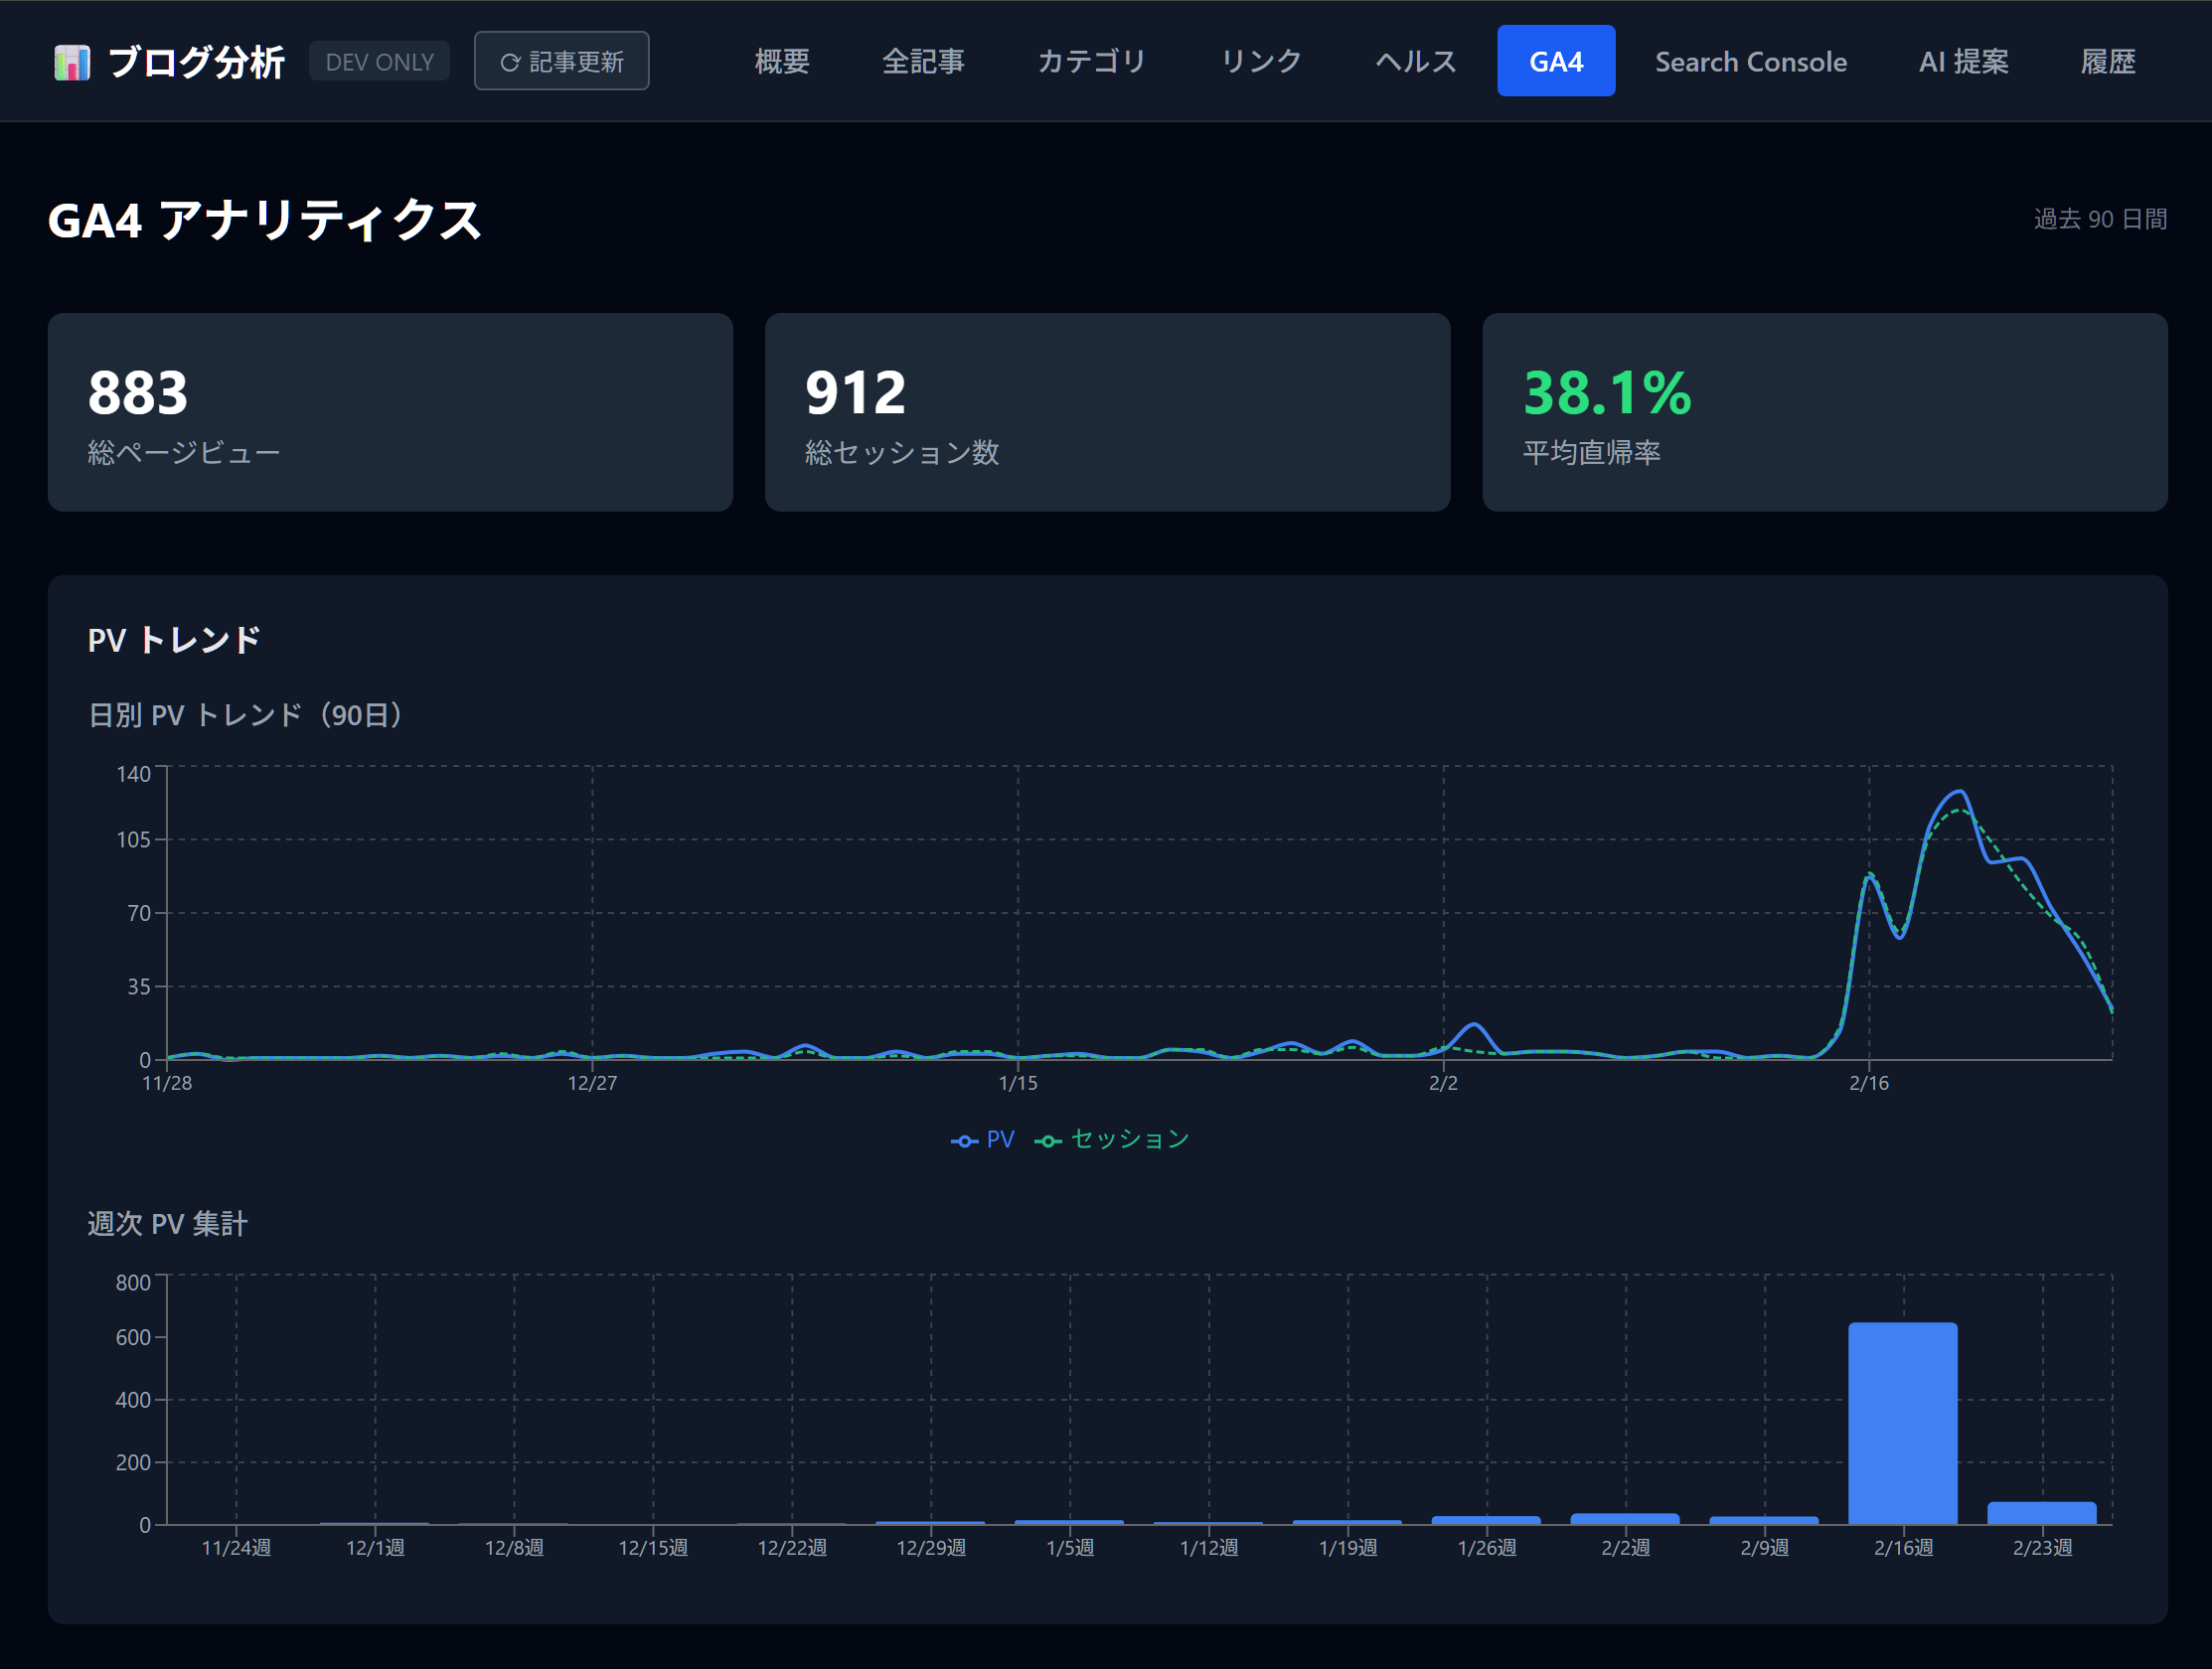Open the Search Console tab
The height and width of the screenshot is (1669, 2212).
point(1750,62)
